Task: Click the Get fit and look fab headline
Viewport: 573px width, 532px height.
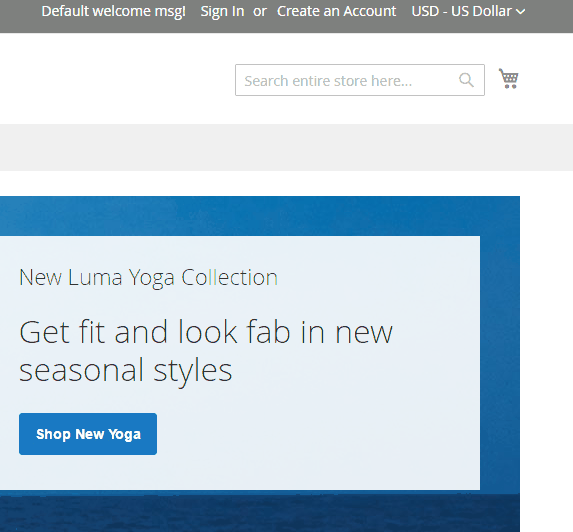Action: pyautogui.click(x=206, y=332)
